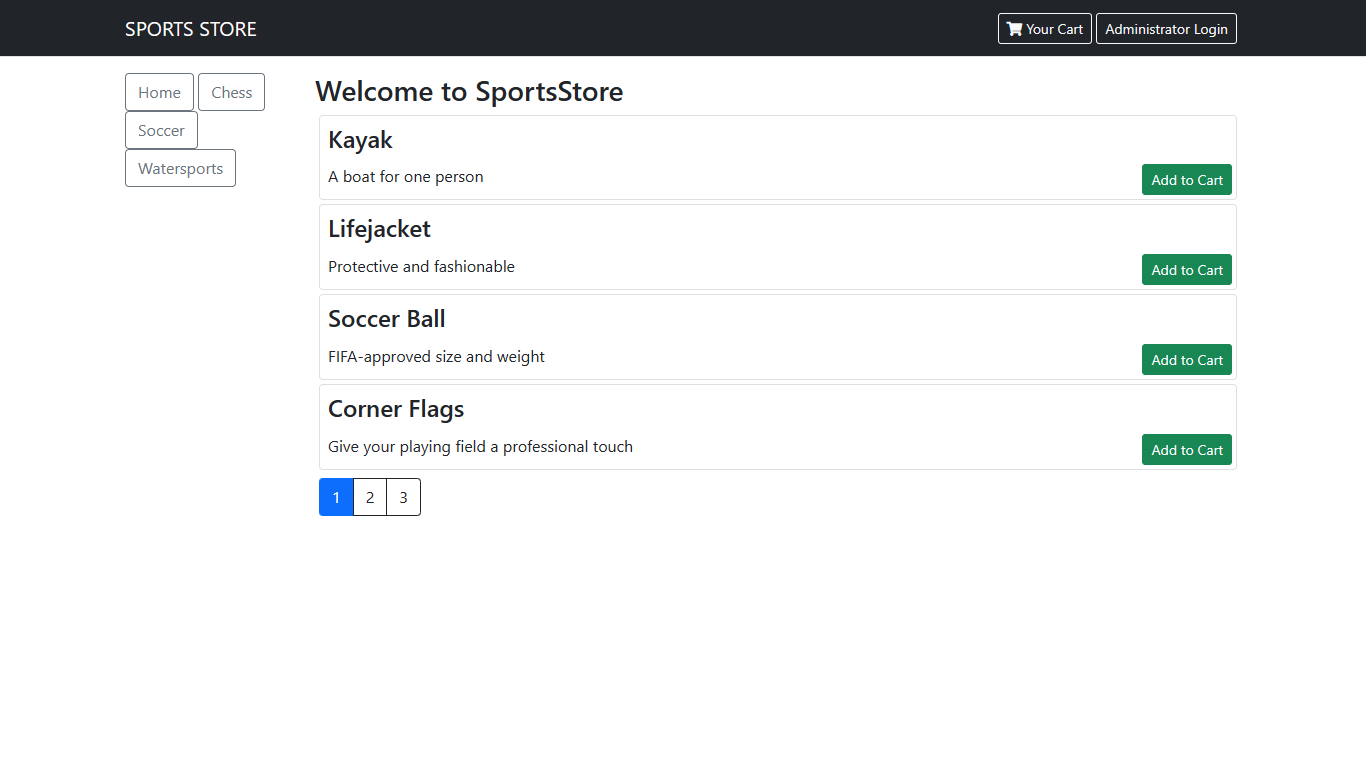
Task: Add the Soccer Ball to cart
Action: click(1186, 360)
